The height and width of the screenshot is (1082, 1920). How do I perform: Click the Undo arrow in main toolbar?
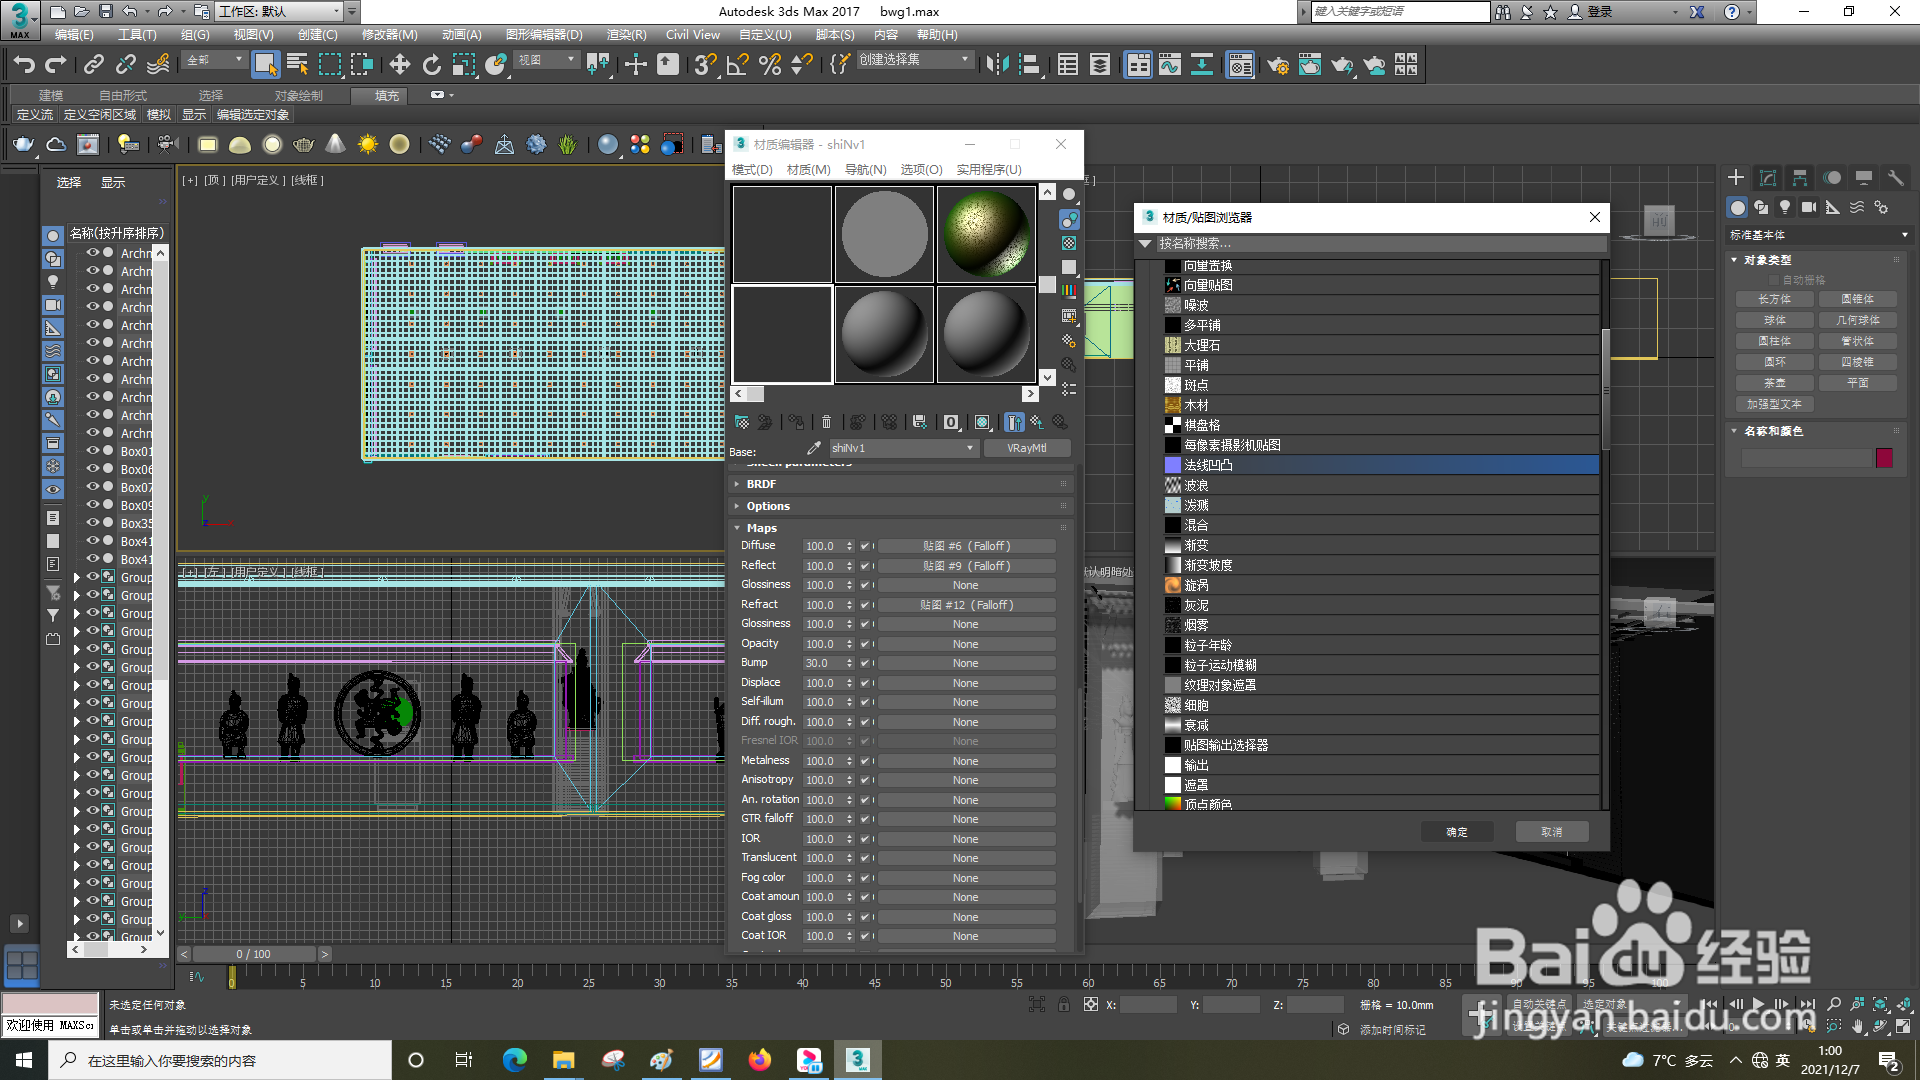point(24,65)
